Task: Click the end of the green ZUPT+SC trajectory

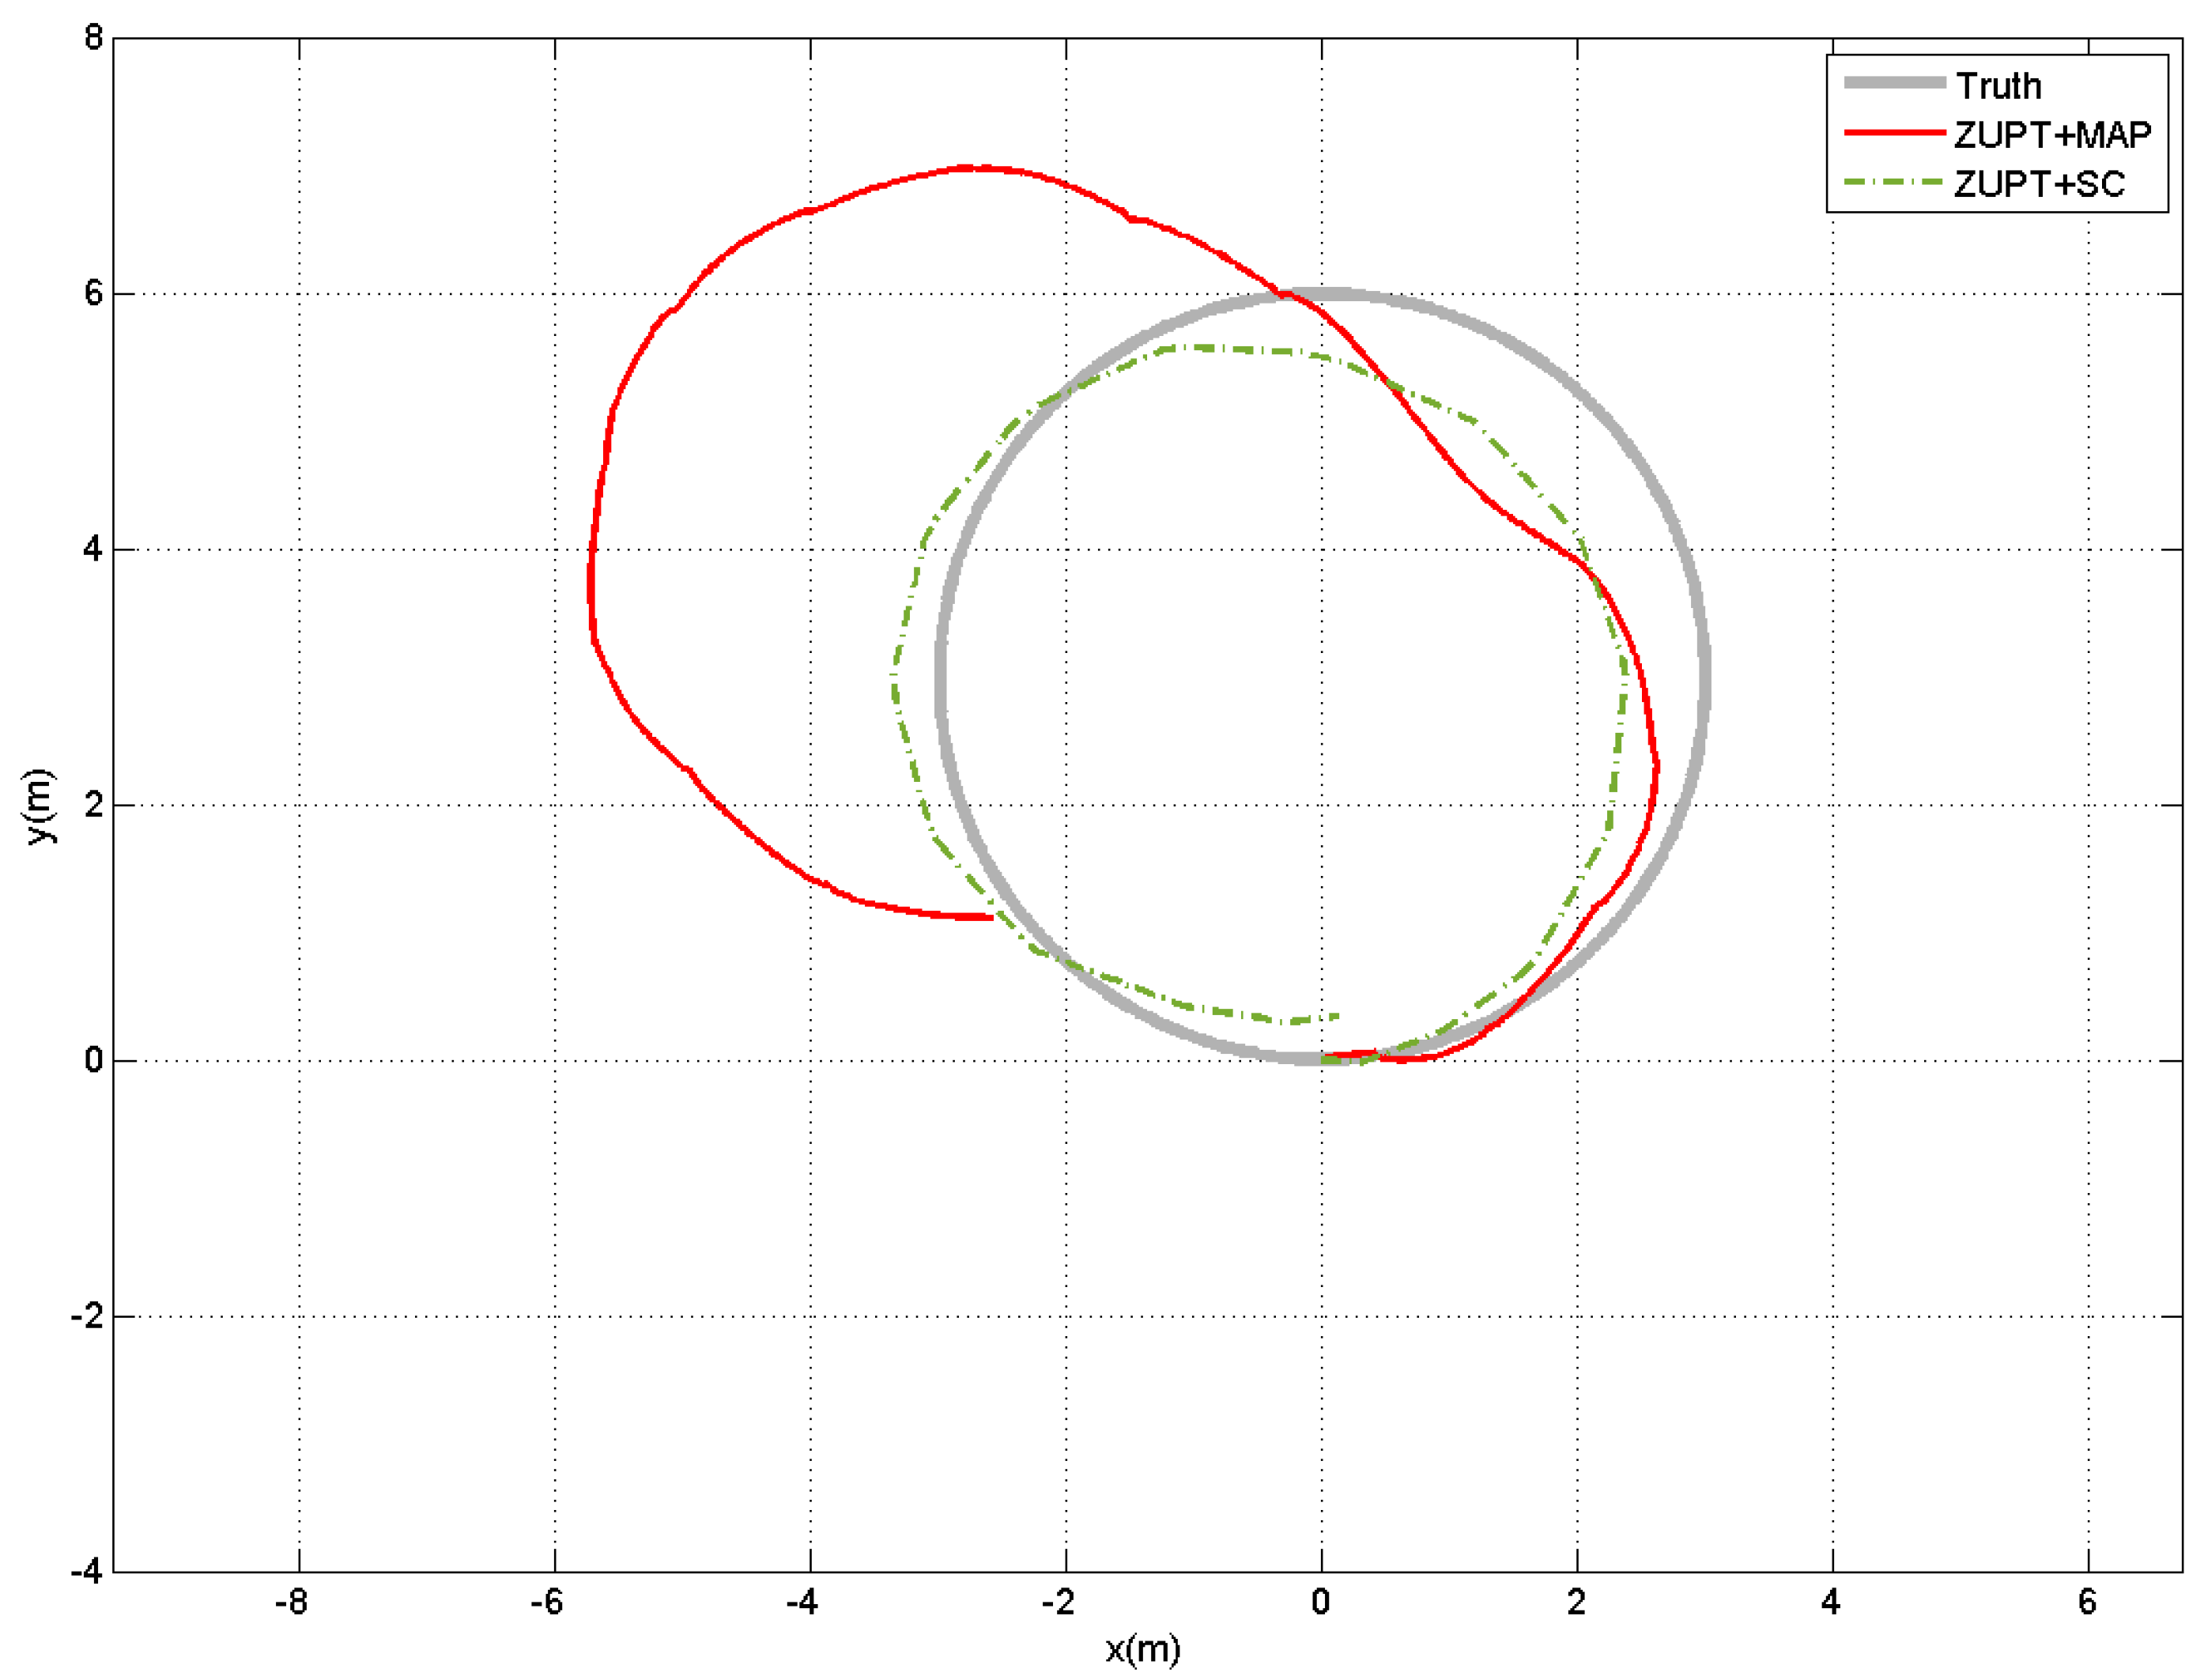Action: tap(1337, 1017)
